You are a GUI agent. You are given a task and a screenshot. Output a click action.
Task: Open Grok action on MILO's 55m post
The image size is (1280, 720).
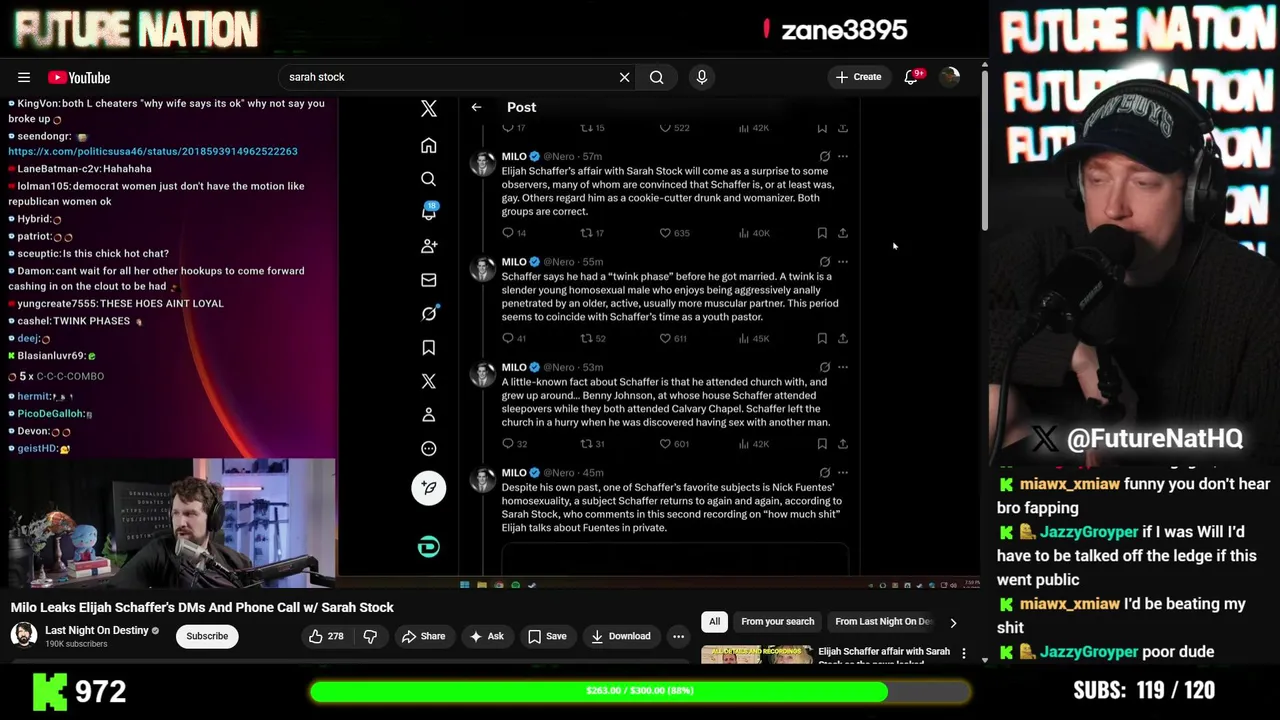point(825,262)
